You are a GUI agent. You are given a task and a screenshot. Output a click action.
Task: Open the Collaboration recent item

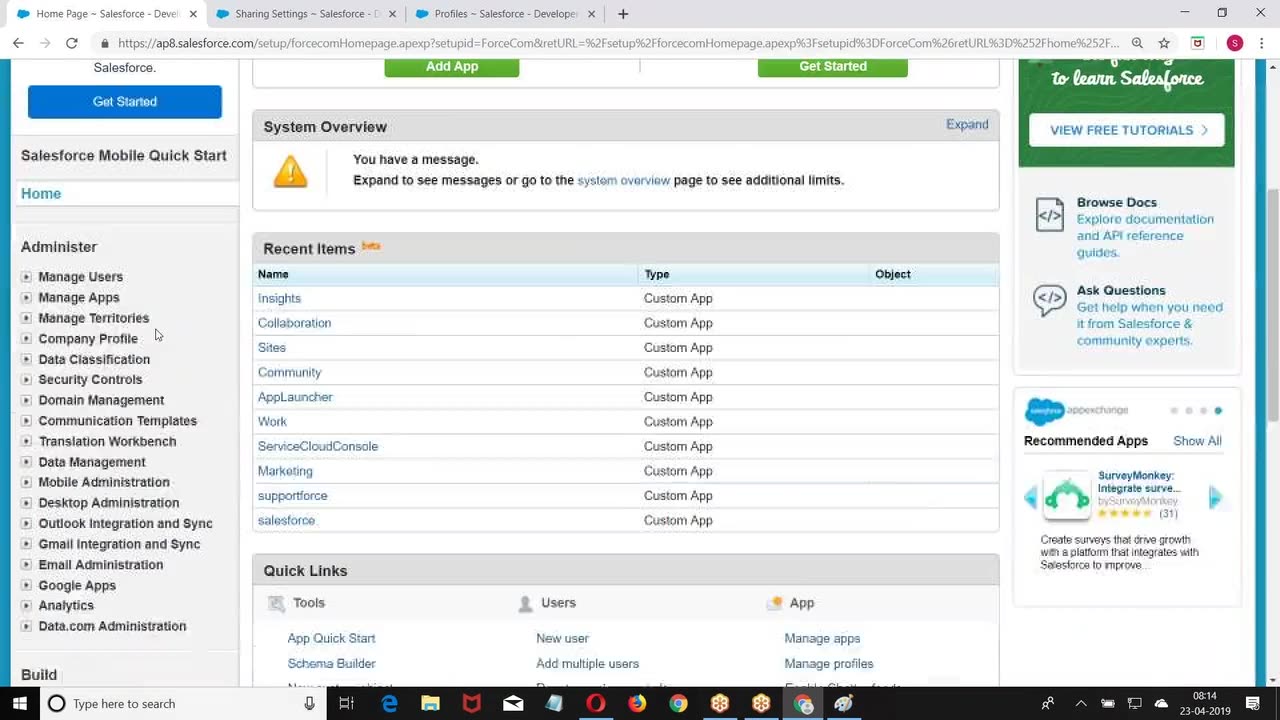294,323
